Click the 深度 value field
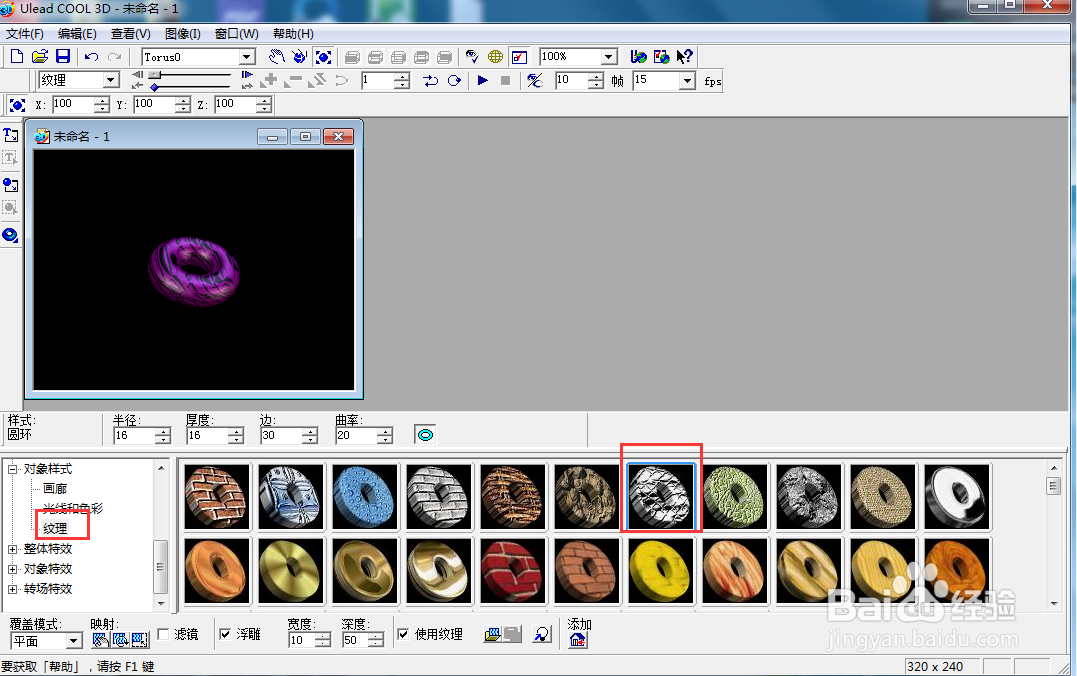The width and height of the screenshot is (1077, 676). pyautogui.click(x=355, y=640)
